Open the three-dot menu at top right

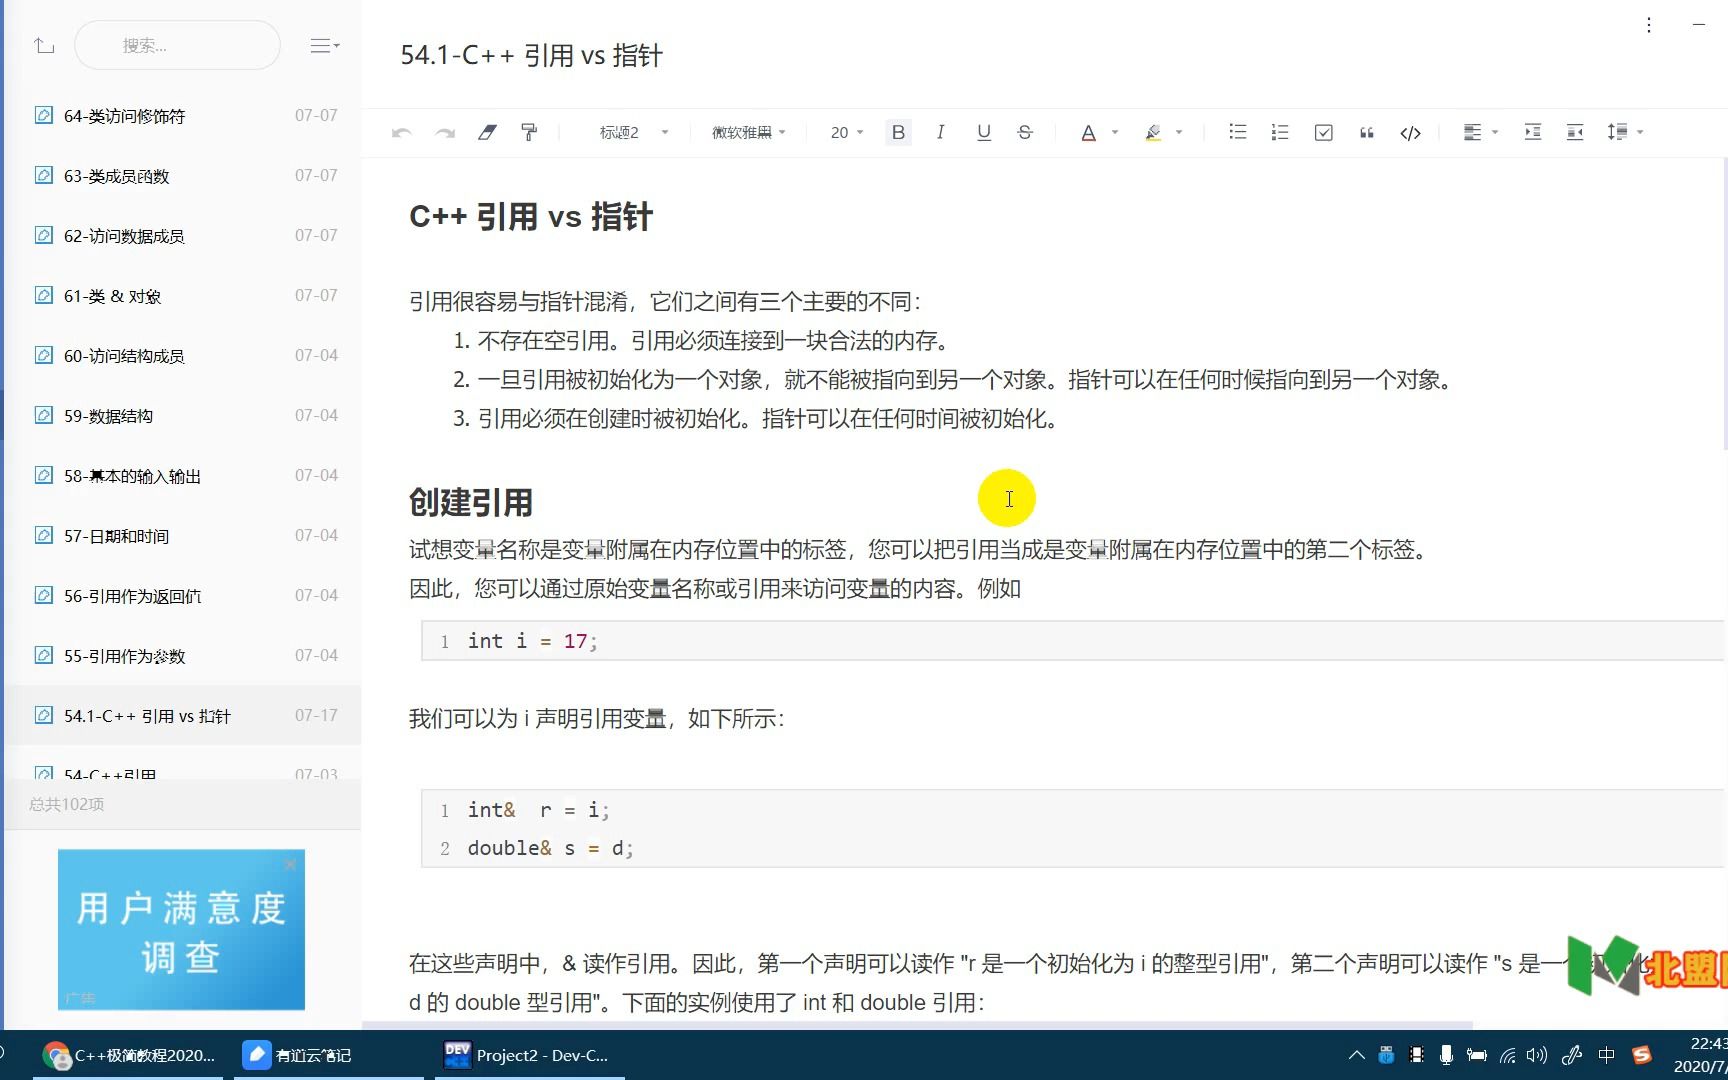1648,24
